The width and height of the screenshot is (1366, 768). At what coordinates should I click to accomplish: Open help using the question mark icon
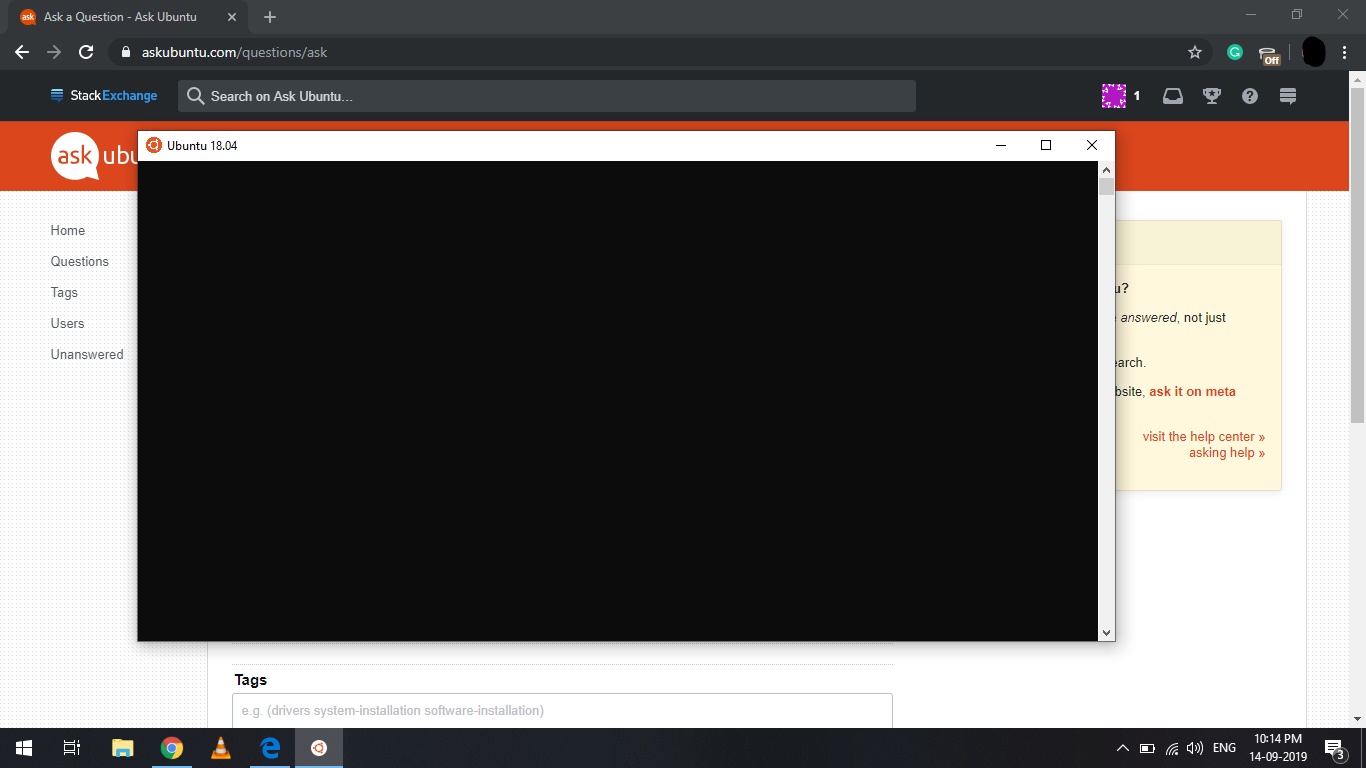1249,96
